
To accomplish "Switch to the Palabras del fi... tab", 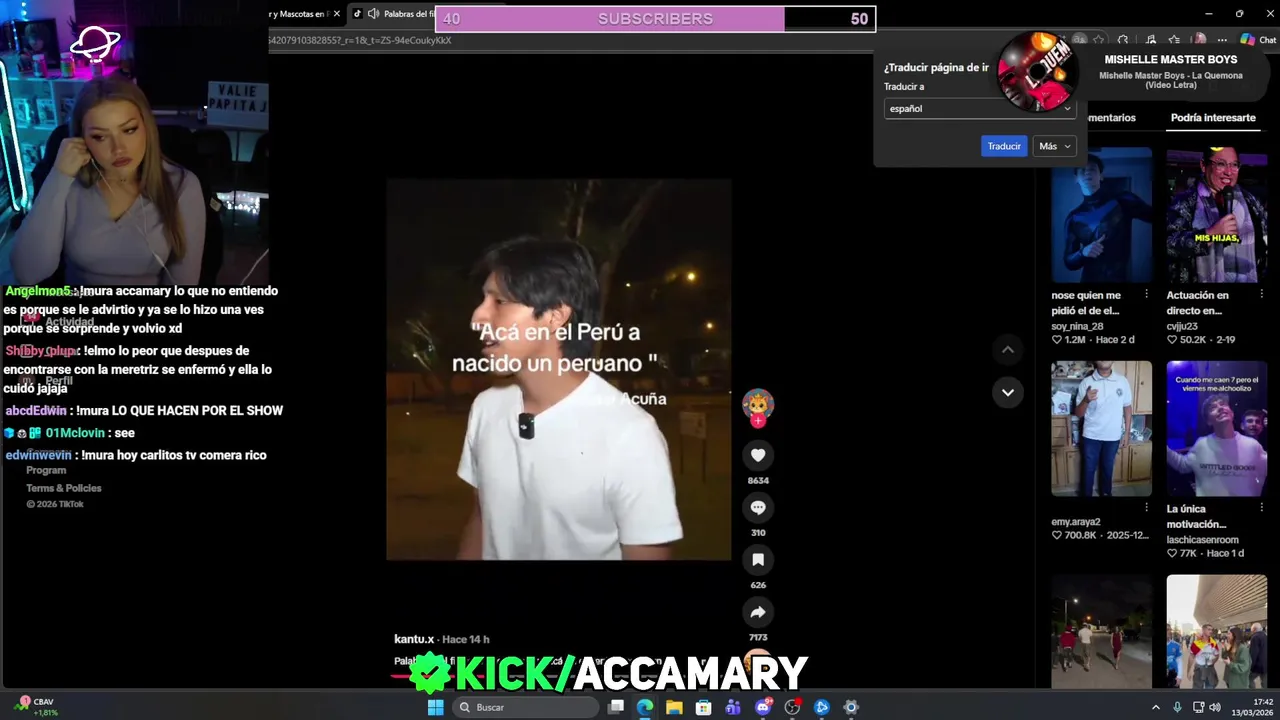I will (409, 14).
